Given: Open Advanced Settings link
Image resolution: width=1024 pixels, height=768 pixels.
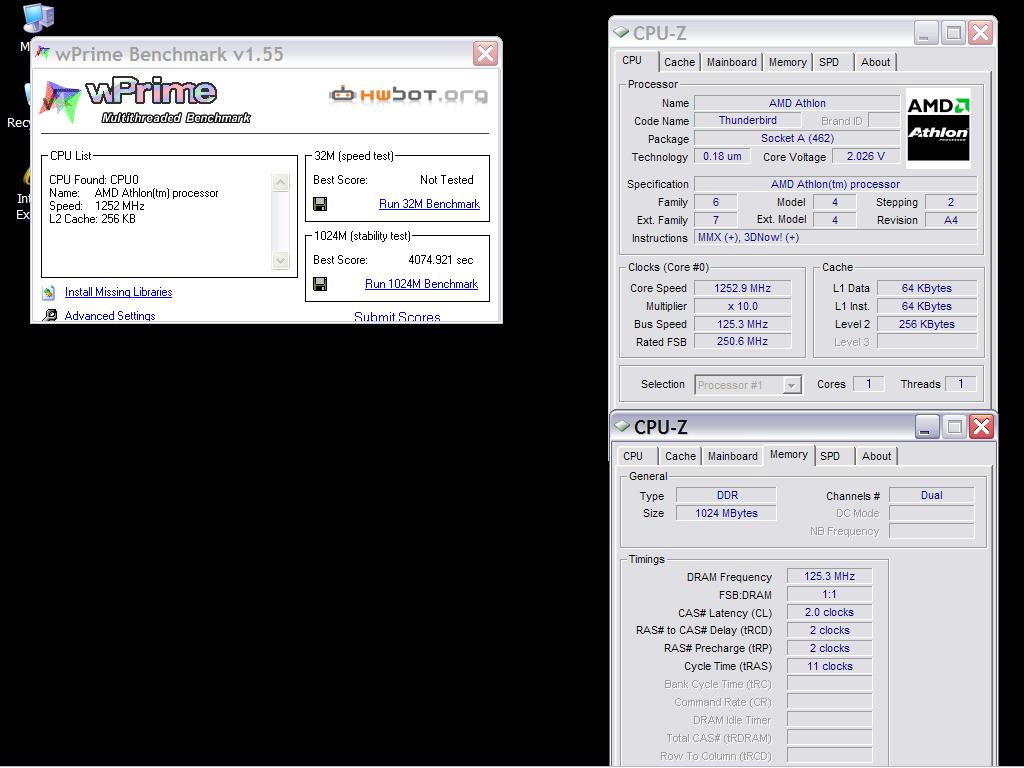Looking at the screenshot, I should tap(110, 315).
